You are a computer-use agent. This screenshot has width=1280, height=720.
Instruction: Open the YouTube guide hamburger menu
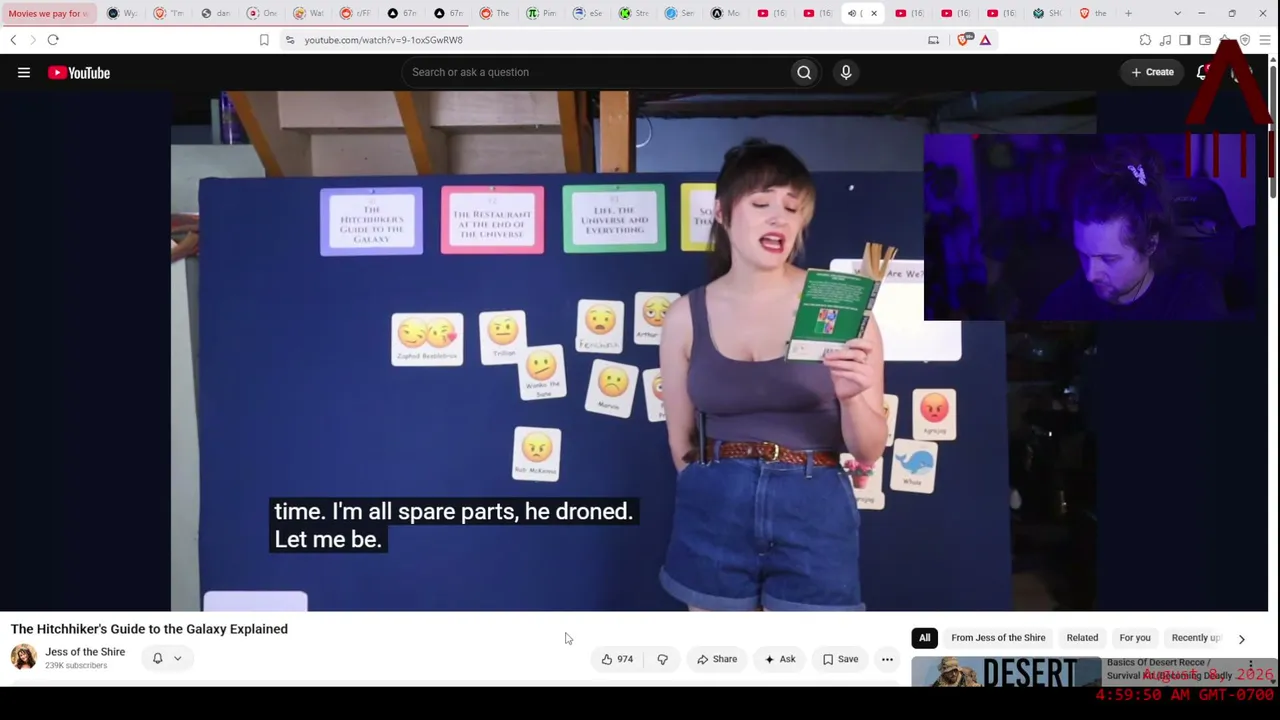(24, 72)
